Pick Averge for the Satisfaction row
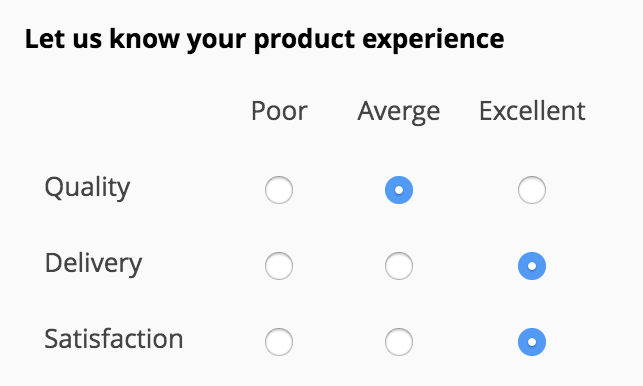Viewport: 643px width, 386px height. (x=399, y=342)
